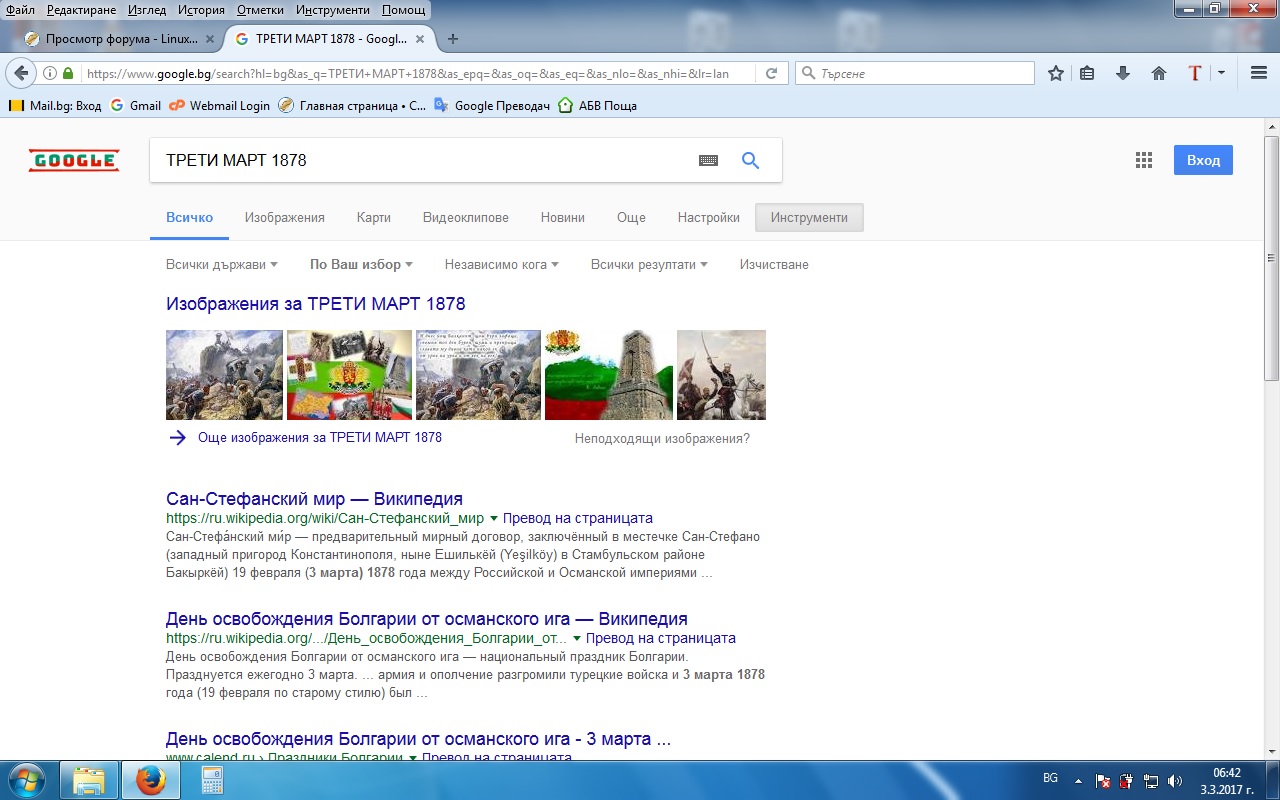Viewport: 1280px width, 800px height.
Task: Open the Google apps grid
Action: pyautogui.click(x=1144, y=160)
